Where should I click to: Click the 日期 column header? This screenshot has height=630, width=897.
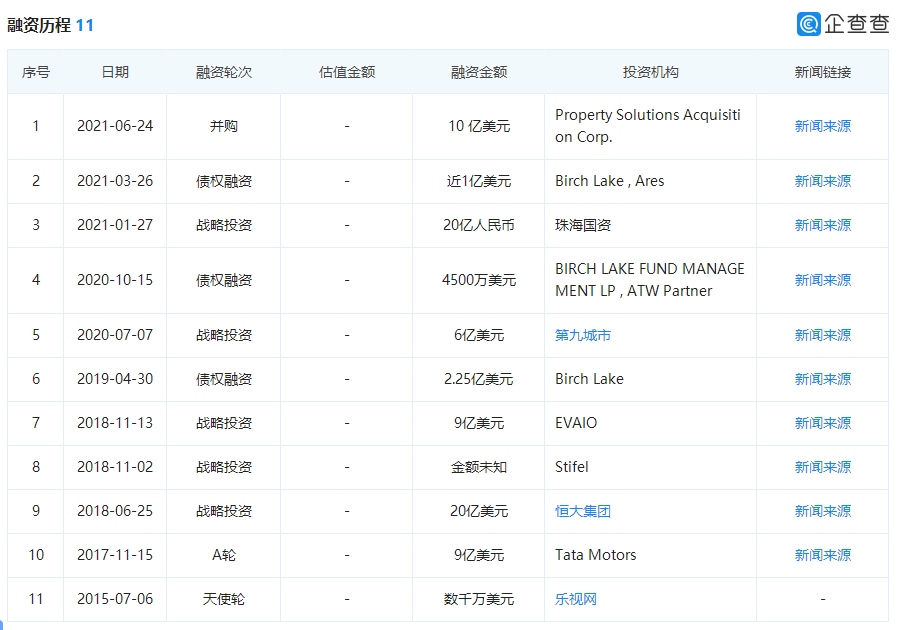click(115, 72)
